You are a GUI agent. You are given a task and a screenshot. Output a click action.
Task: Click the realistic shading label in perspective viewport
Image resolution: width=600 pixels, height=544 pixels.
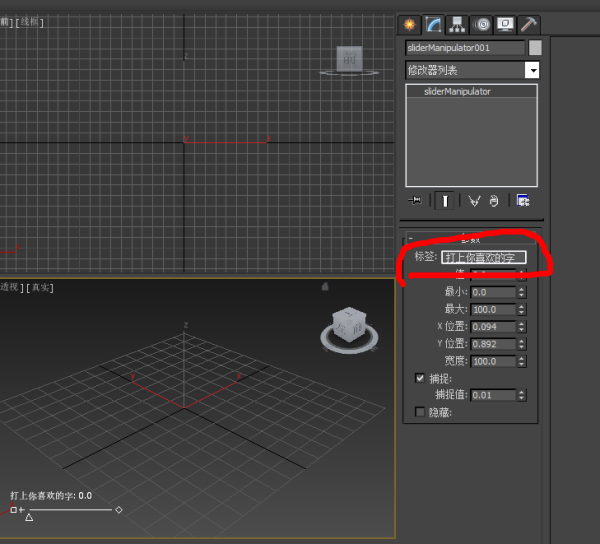coord(40,287)
